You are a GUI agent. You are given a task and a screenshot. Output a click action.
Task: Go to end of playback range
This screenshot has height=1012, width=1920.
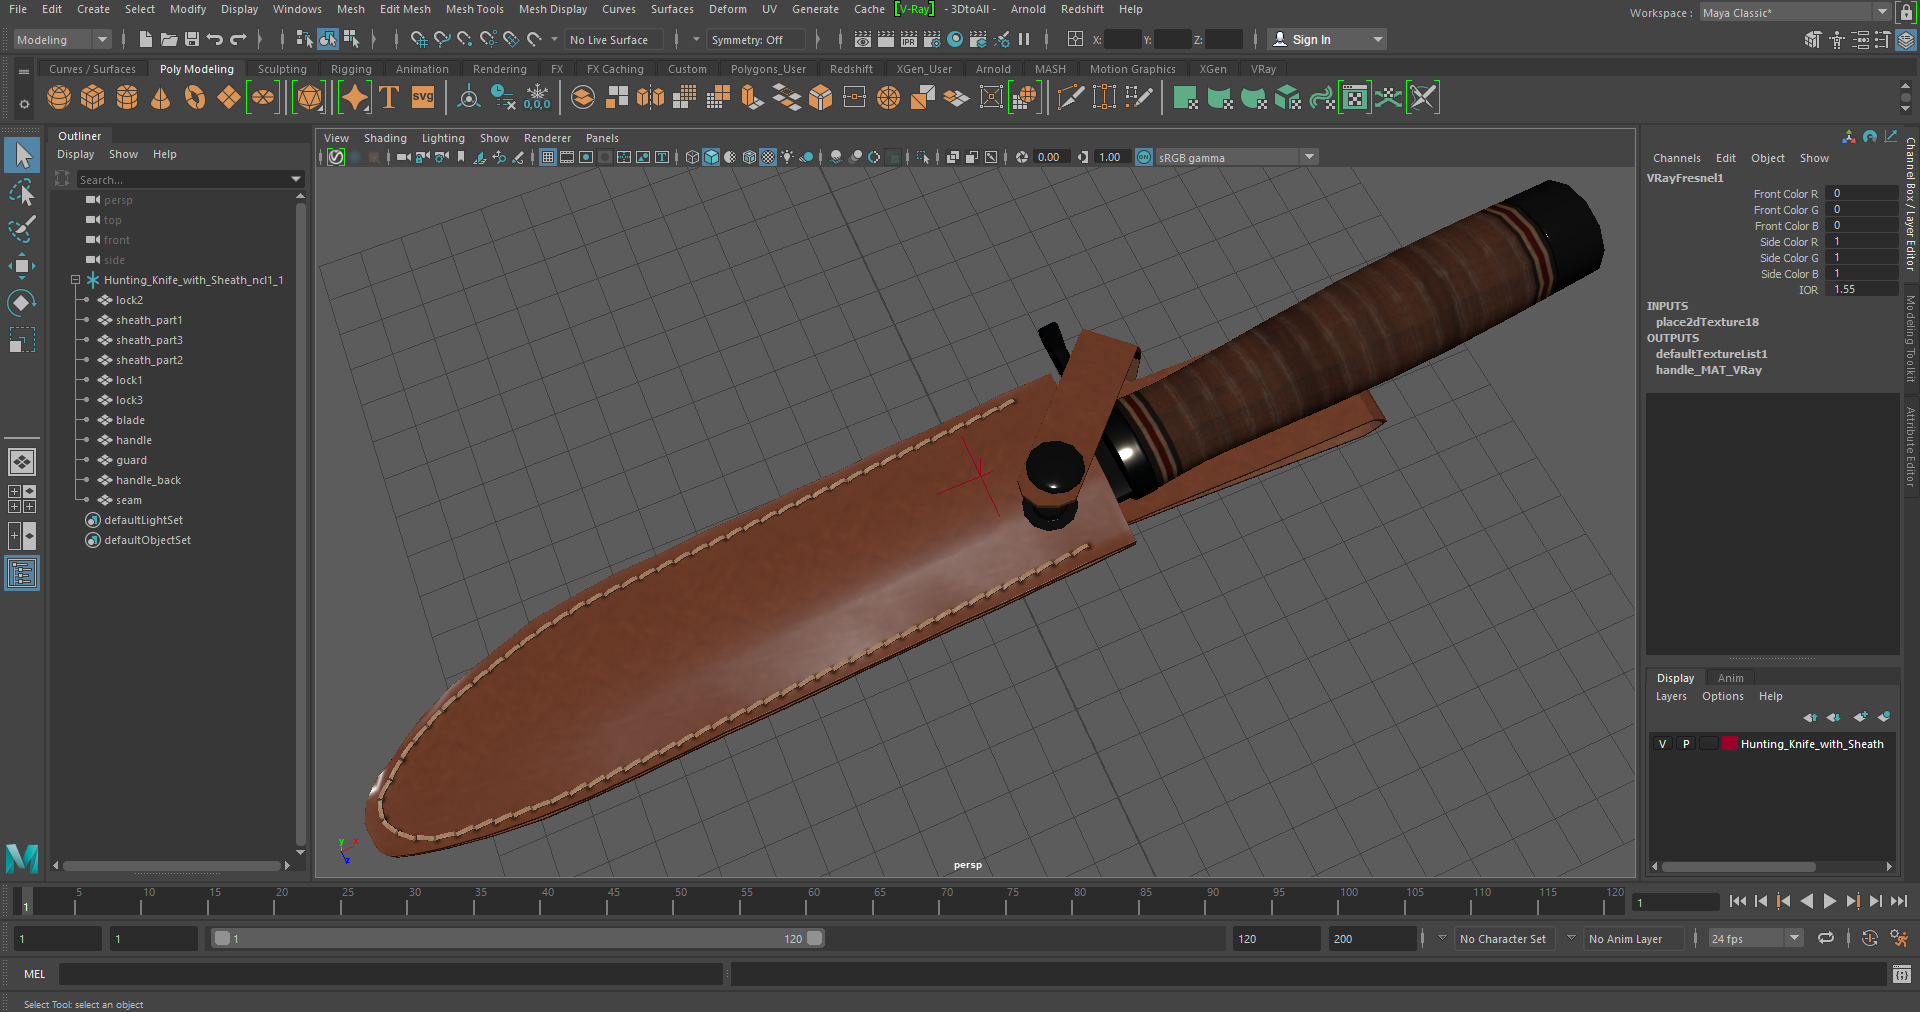pyautogui.click(x=1898, y=901)
